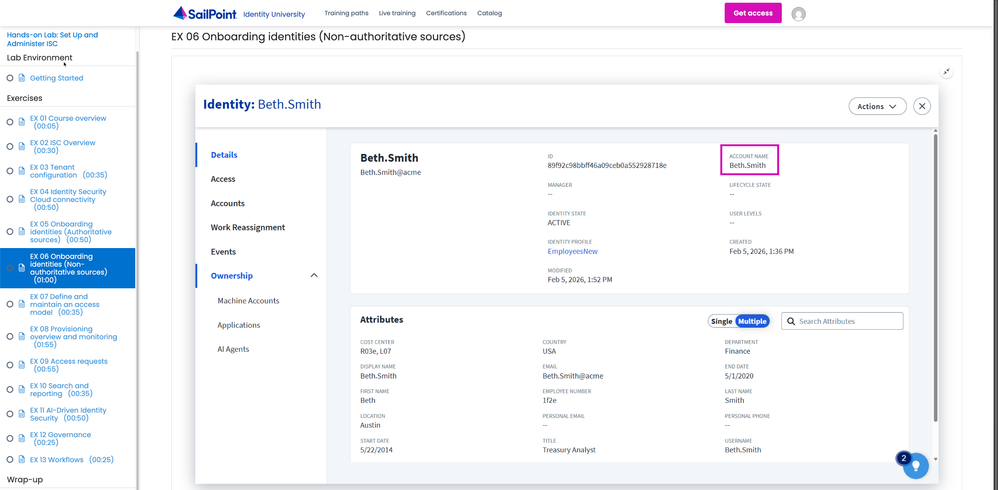This screenshot has width=998, height=490.
Task: Click the document icon beside EX 05
Action: click(x=21, y=232)
